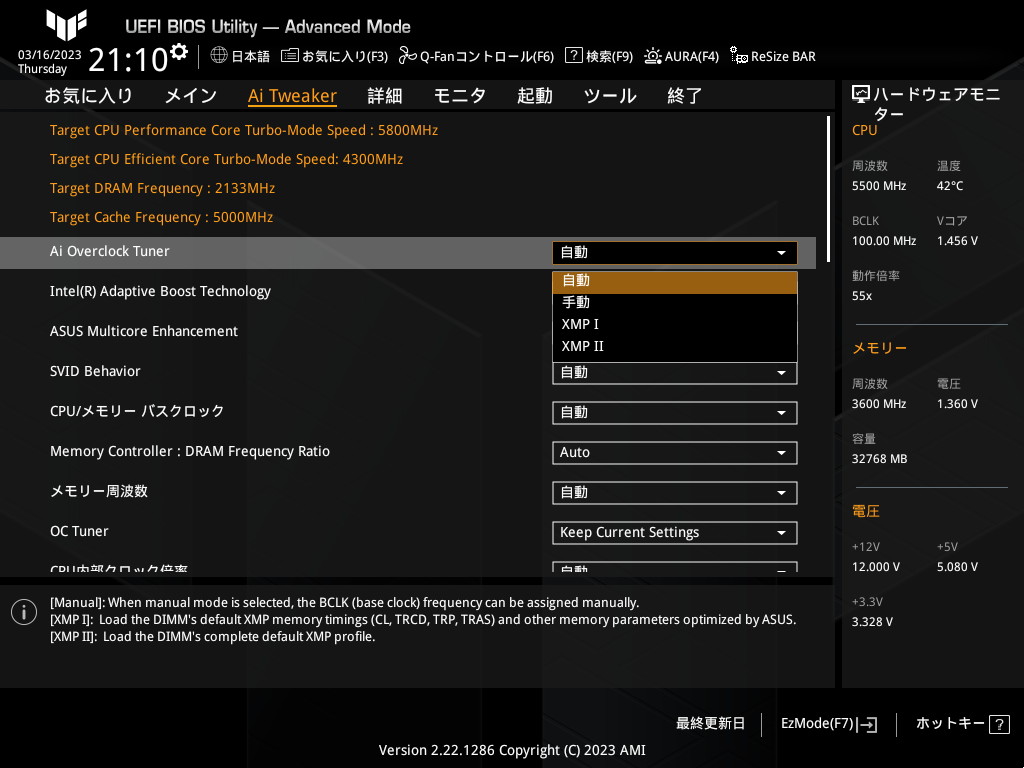This screenshot has width=1024, height=768.
Task: Choose 自動 in the open dropdown list
Action: 675,281
